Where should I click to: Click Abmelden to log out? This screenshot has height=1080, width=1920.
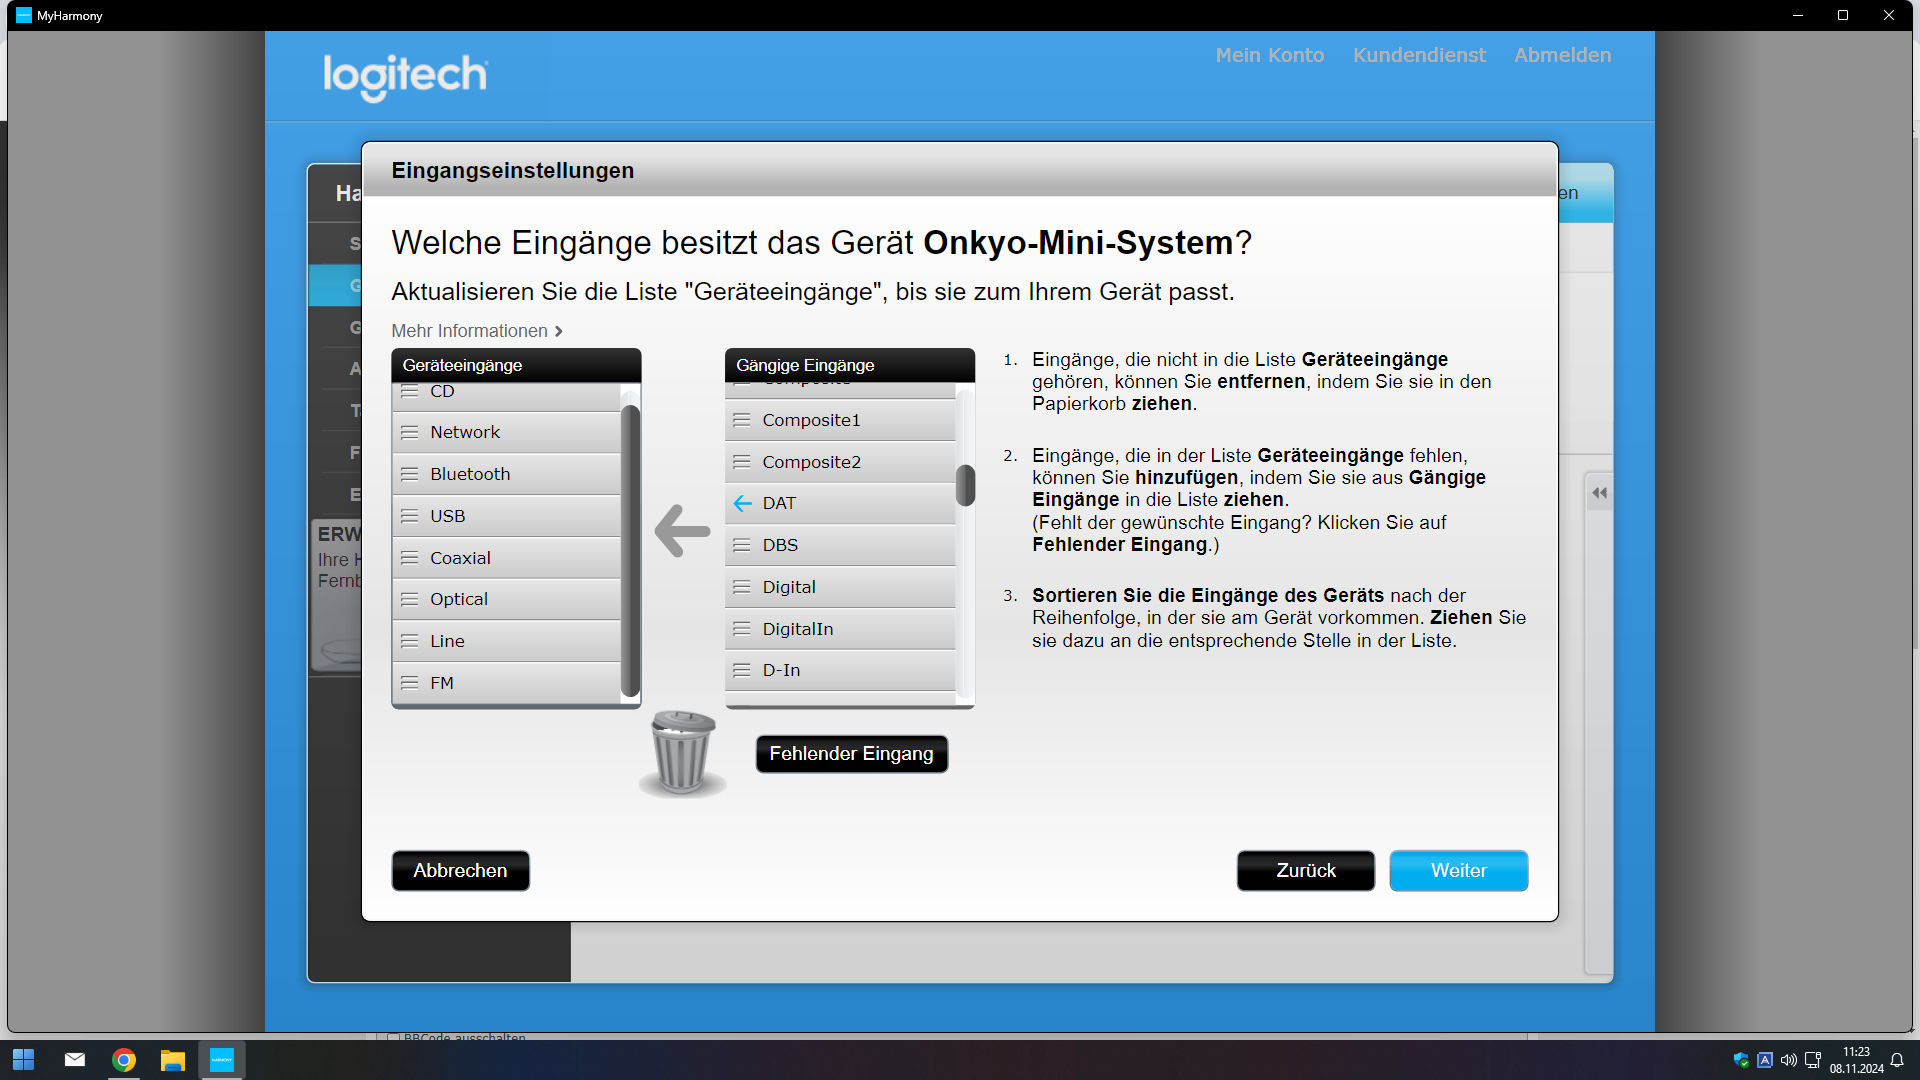click(x=1562, y=55)
